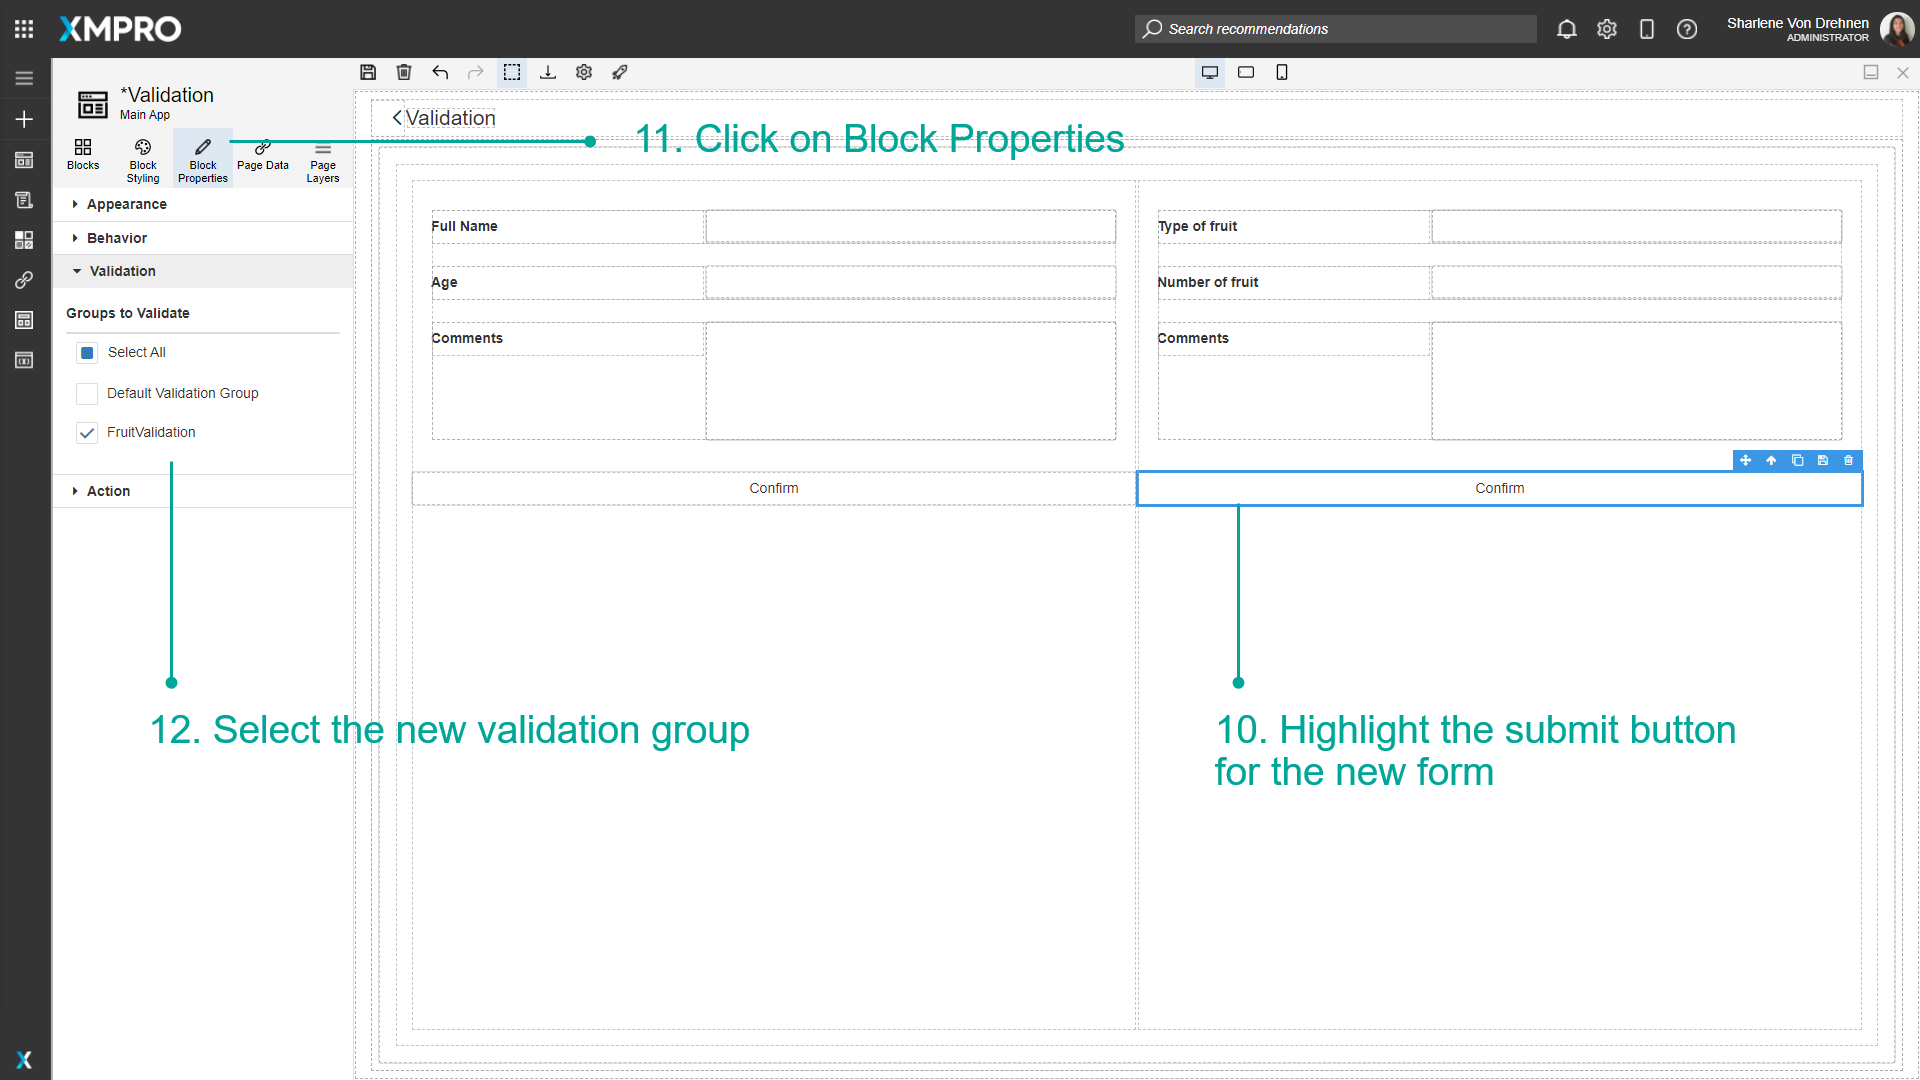Delete the selected Confirm button via trash icon
This screenshot has width=1920, height=1080.
[1848, 460]
